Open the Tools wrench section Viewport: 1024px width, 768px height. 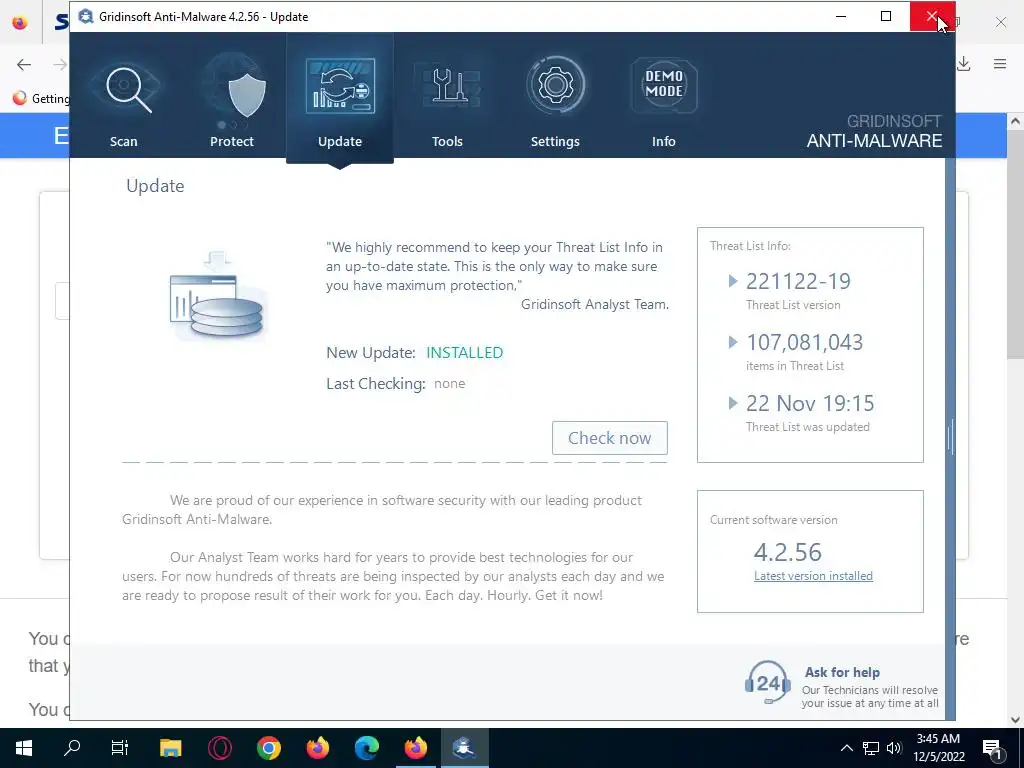447,98
